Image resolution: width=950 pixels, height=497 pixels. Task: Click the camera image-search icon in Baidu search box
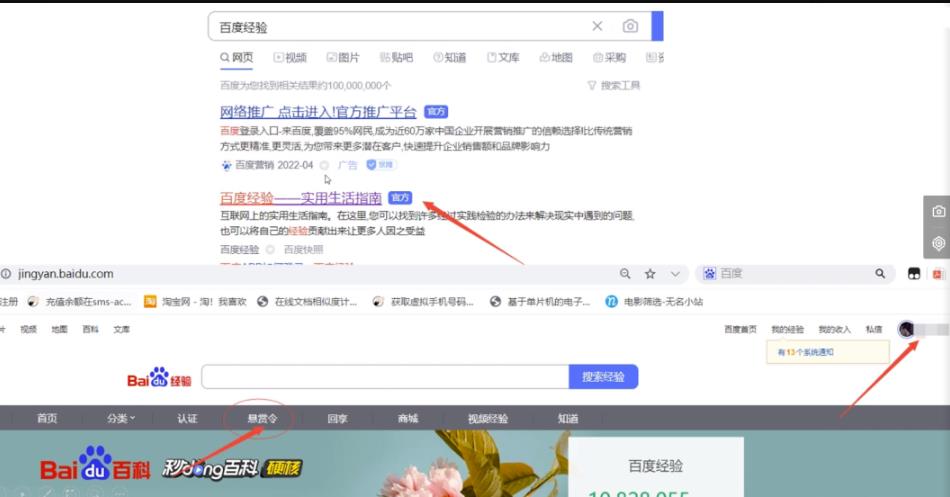[x=630, y=27]
